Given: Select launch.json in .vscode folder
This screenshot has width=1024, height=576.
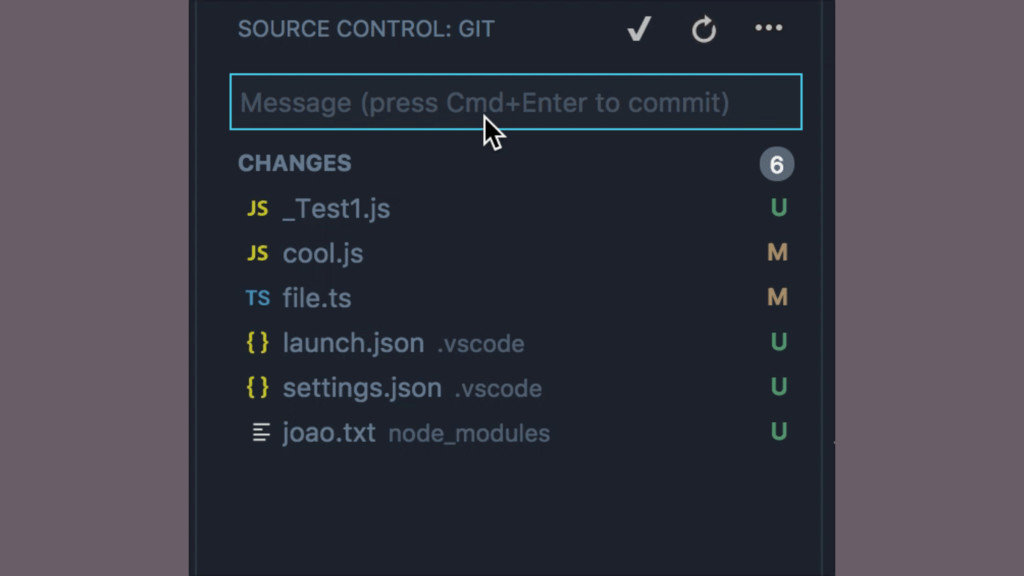Looking at the screenshot, I should [515, 343].
